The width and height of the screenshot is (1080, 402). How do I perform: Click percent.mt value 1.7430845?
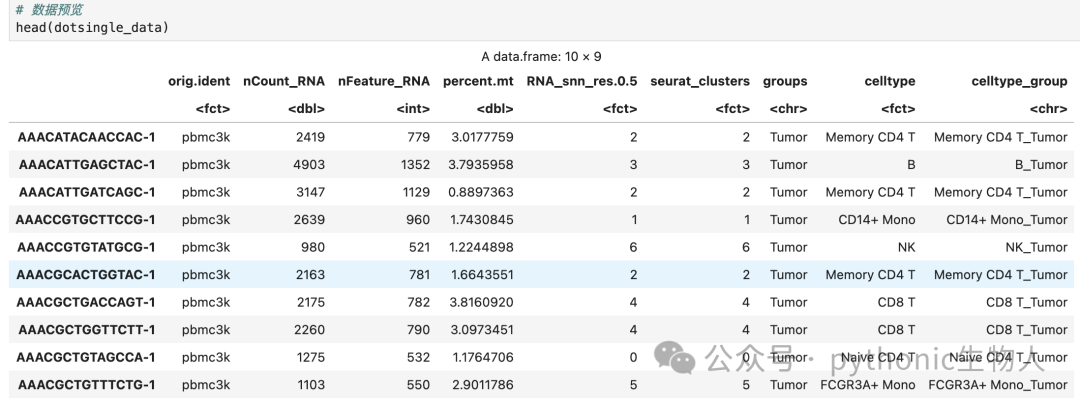click(x=482, y=220)
